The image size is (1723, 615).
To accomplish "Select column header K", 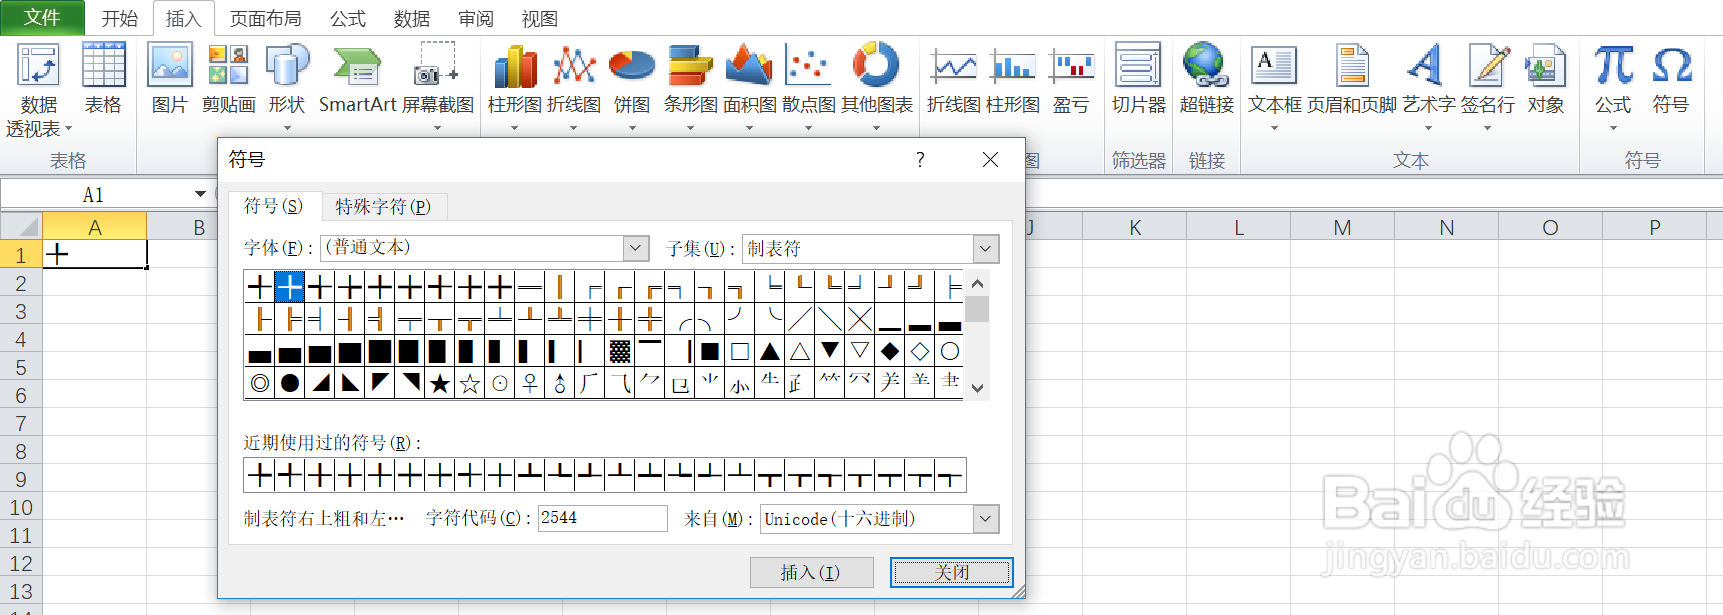I will 1135,227.
